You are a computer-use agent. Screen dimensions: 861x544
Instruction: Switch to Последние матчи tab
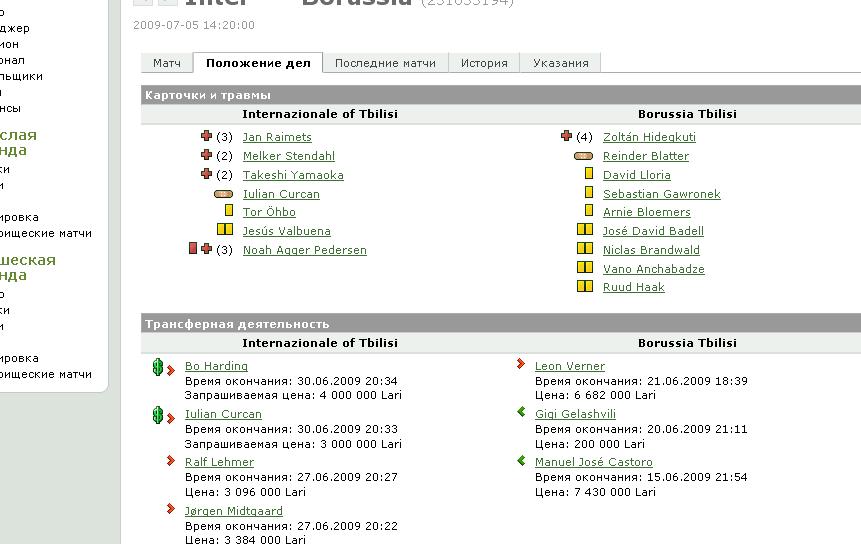pos(385,63)
